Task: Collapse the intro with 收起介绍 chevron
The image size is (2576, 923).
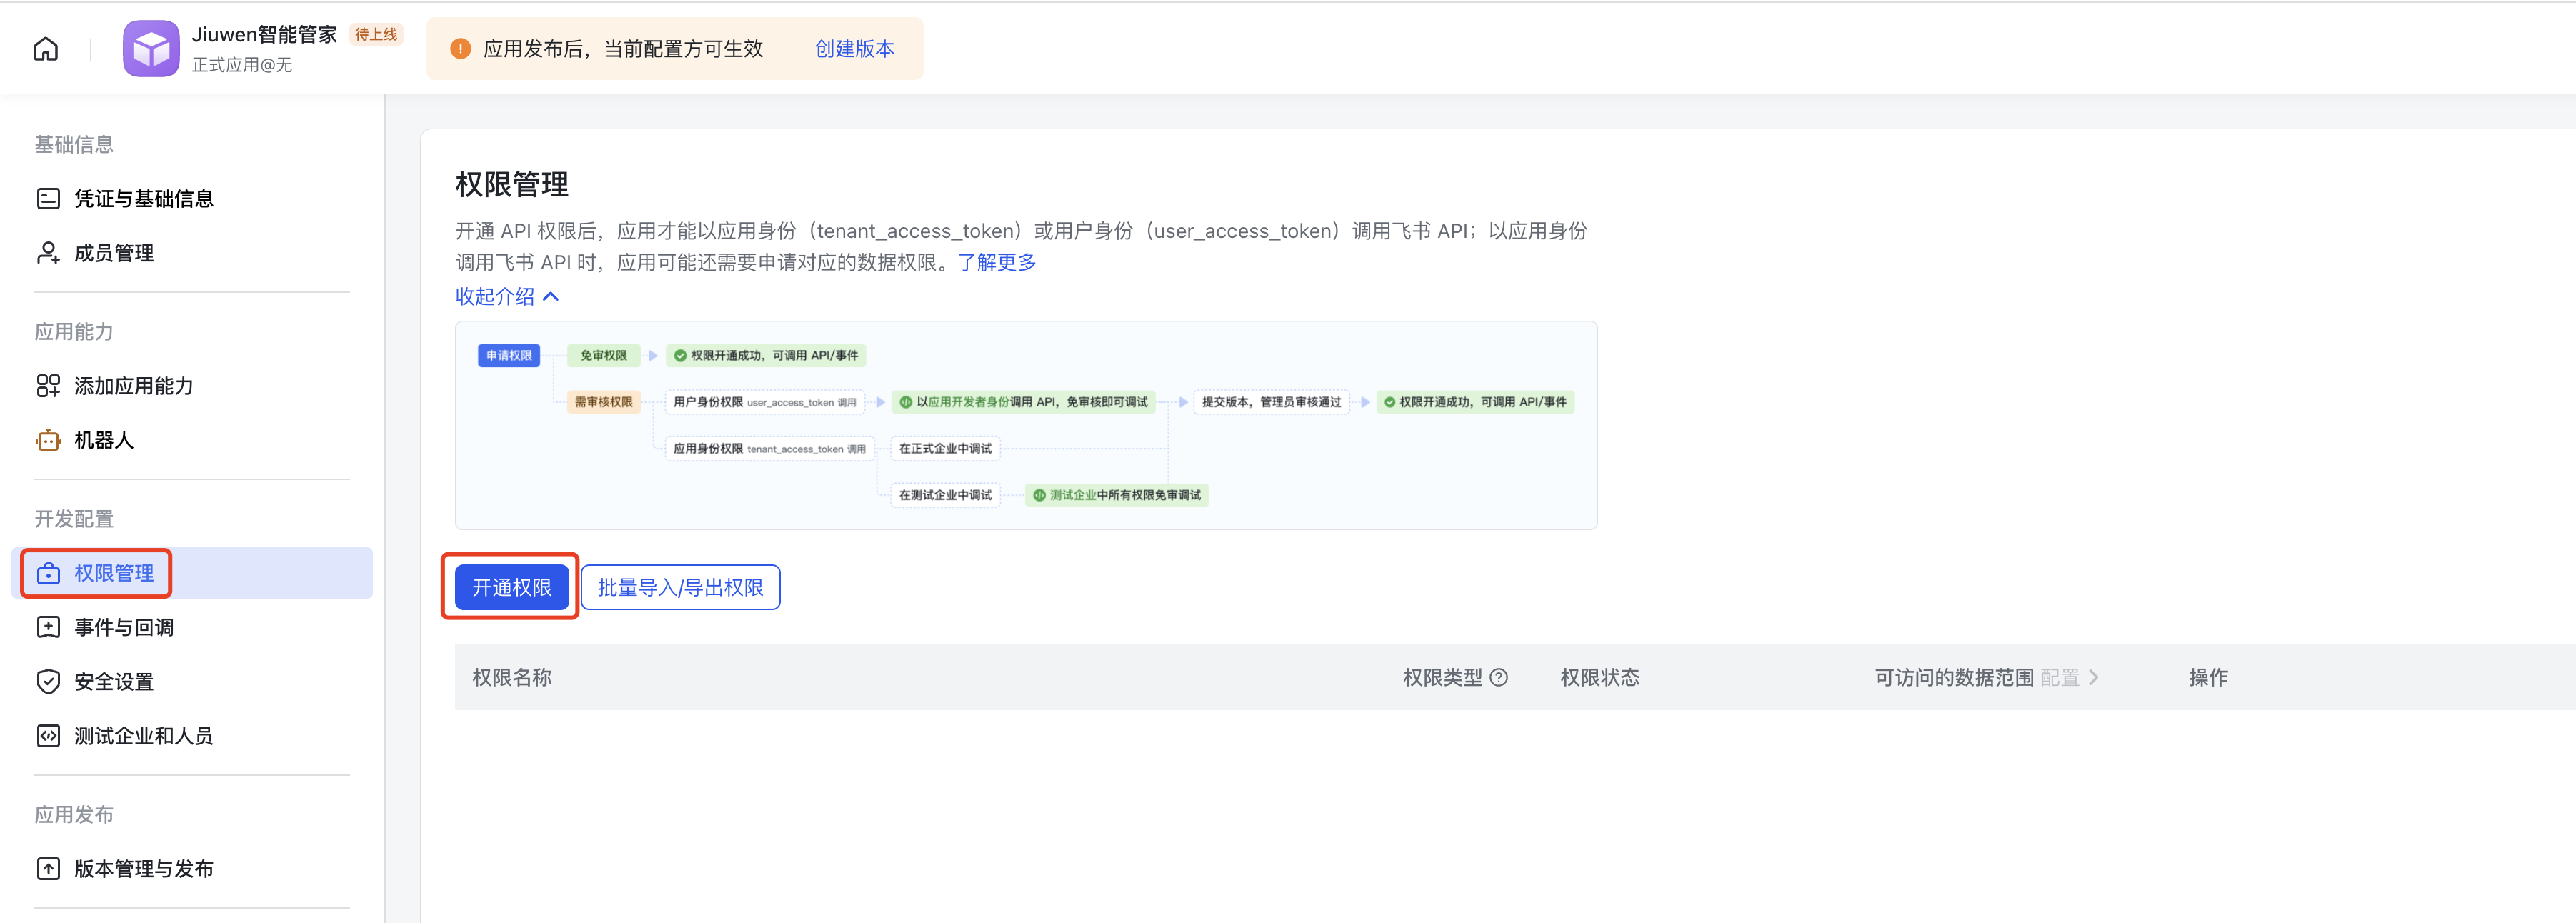Action: 550,297
